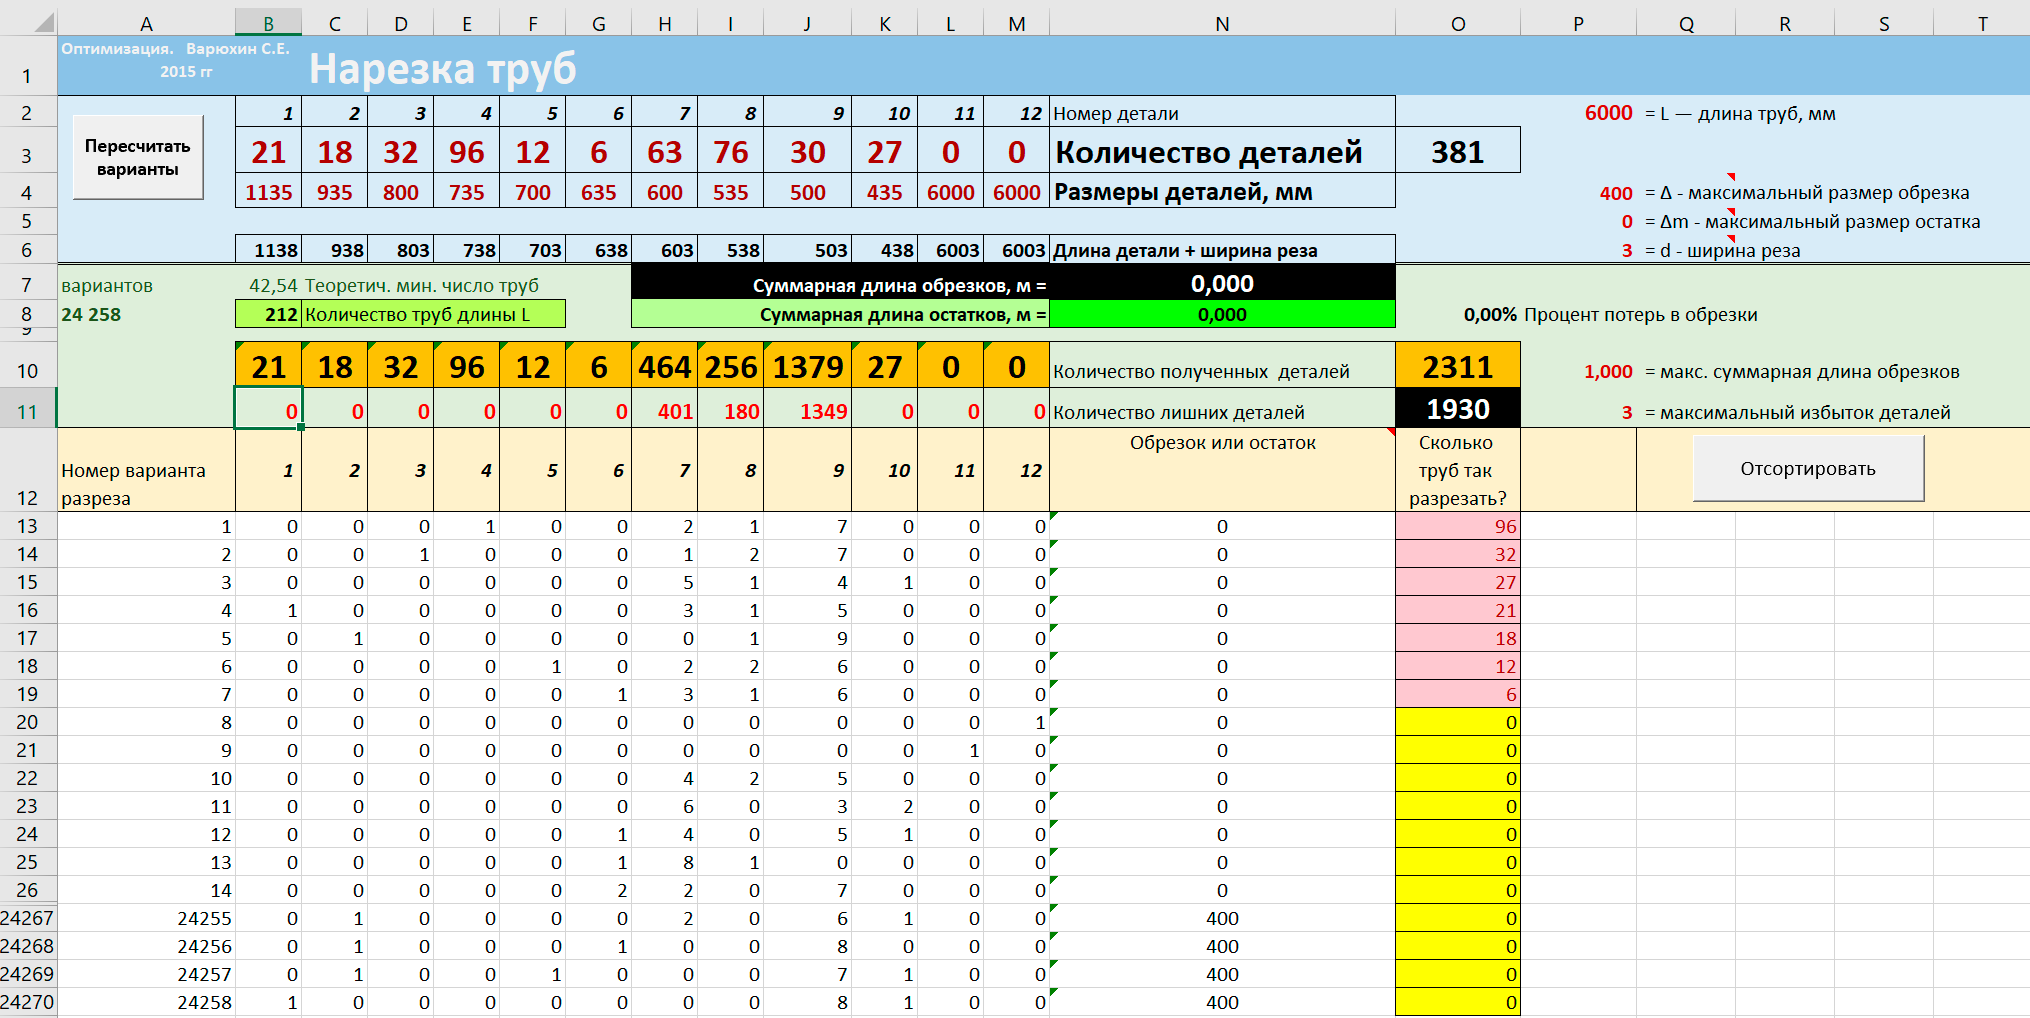
Task: Select offcut cell 400 in row 24268
Action: 1222,946
